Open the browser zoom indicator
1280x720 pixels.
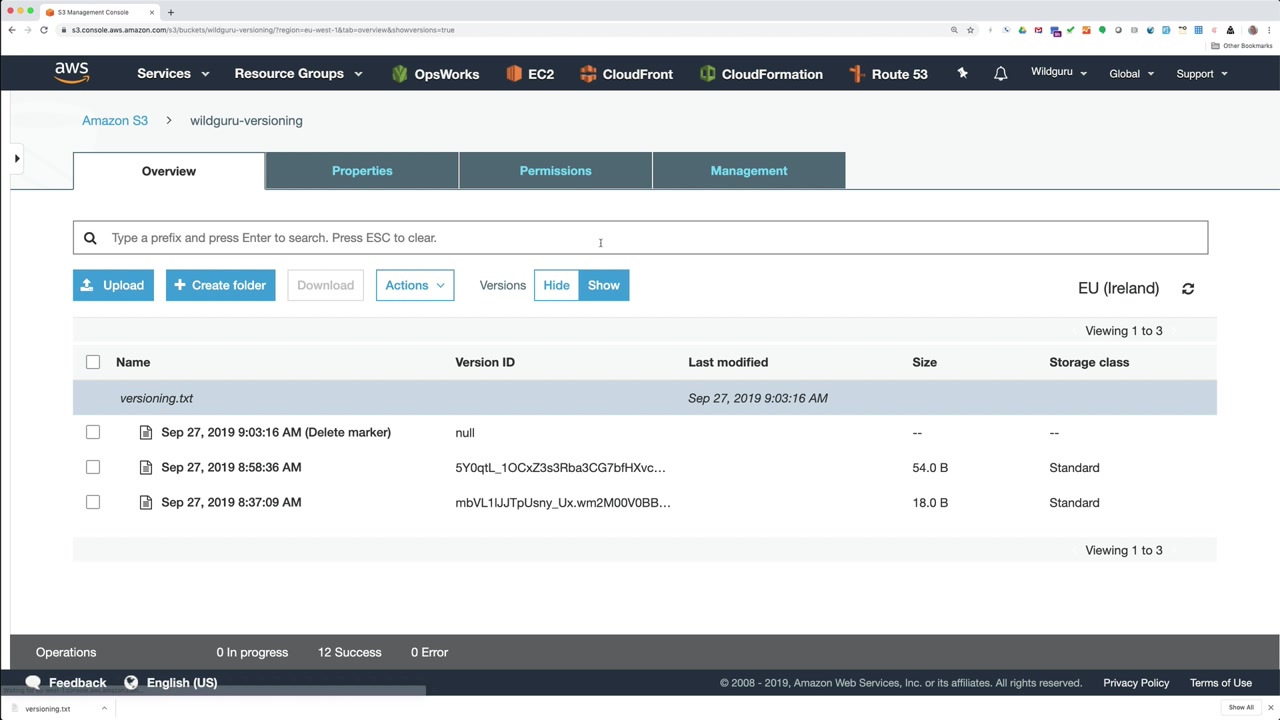tap(954, 30)
